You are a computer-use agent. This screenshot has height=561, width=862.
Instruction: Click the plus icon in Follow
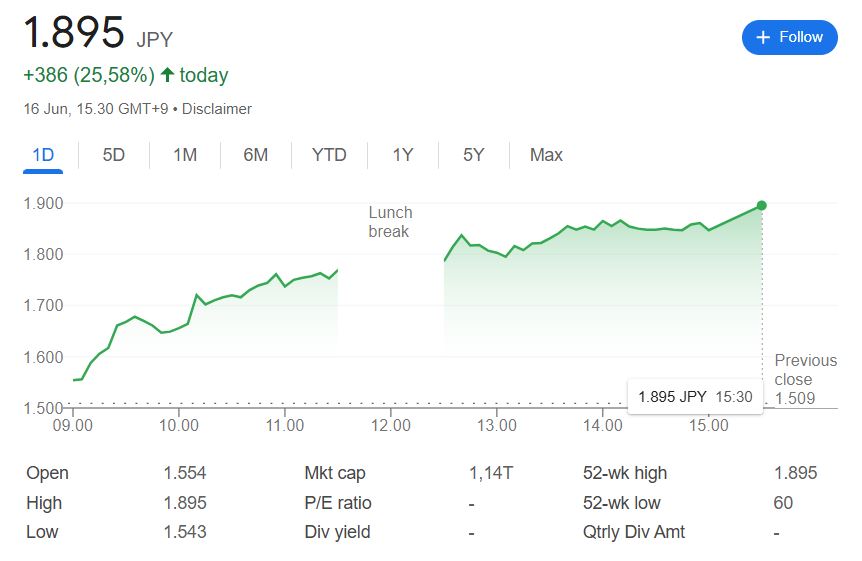pos(763,37)
